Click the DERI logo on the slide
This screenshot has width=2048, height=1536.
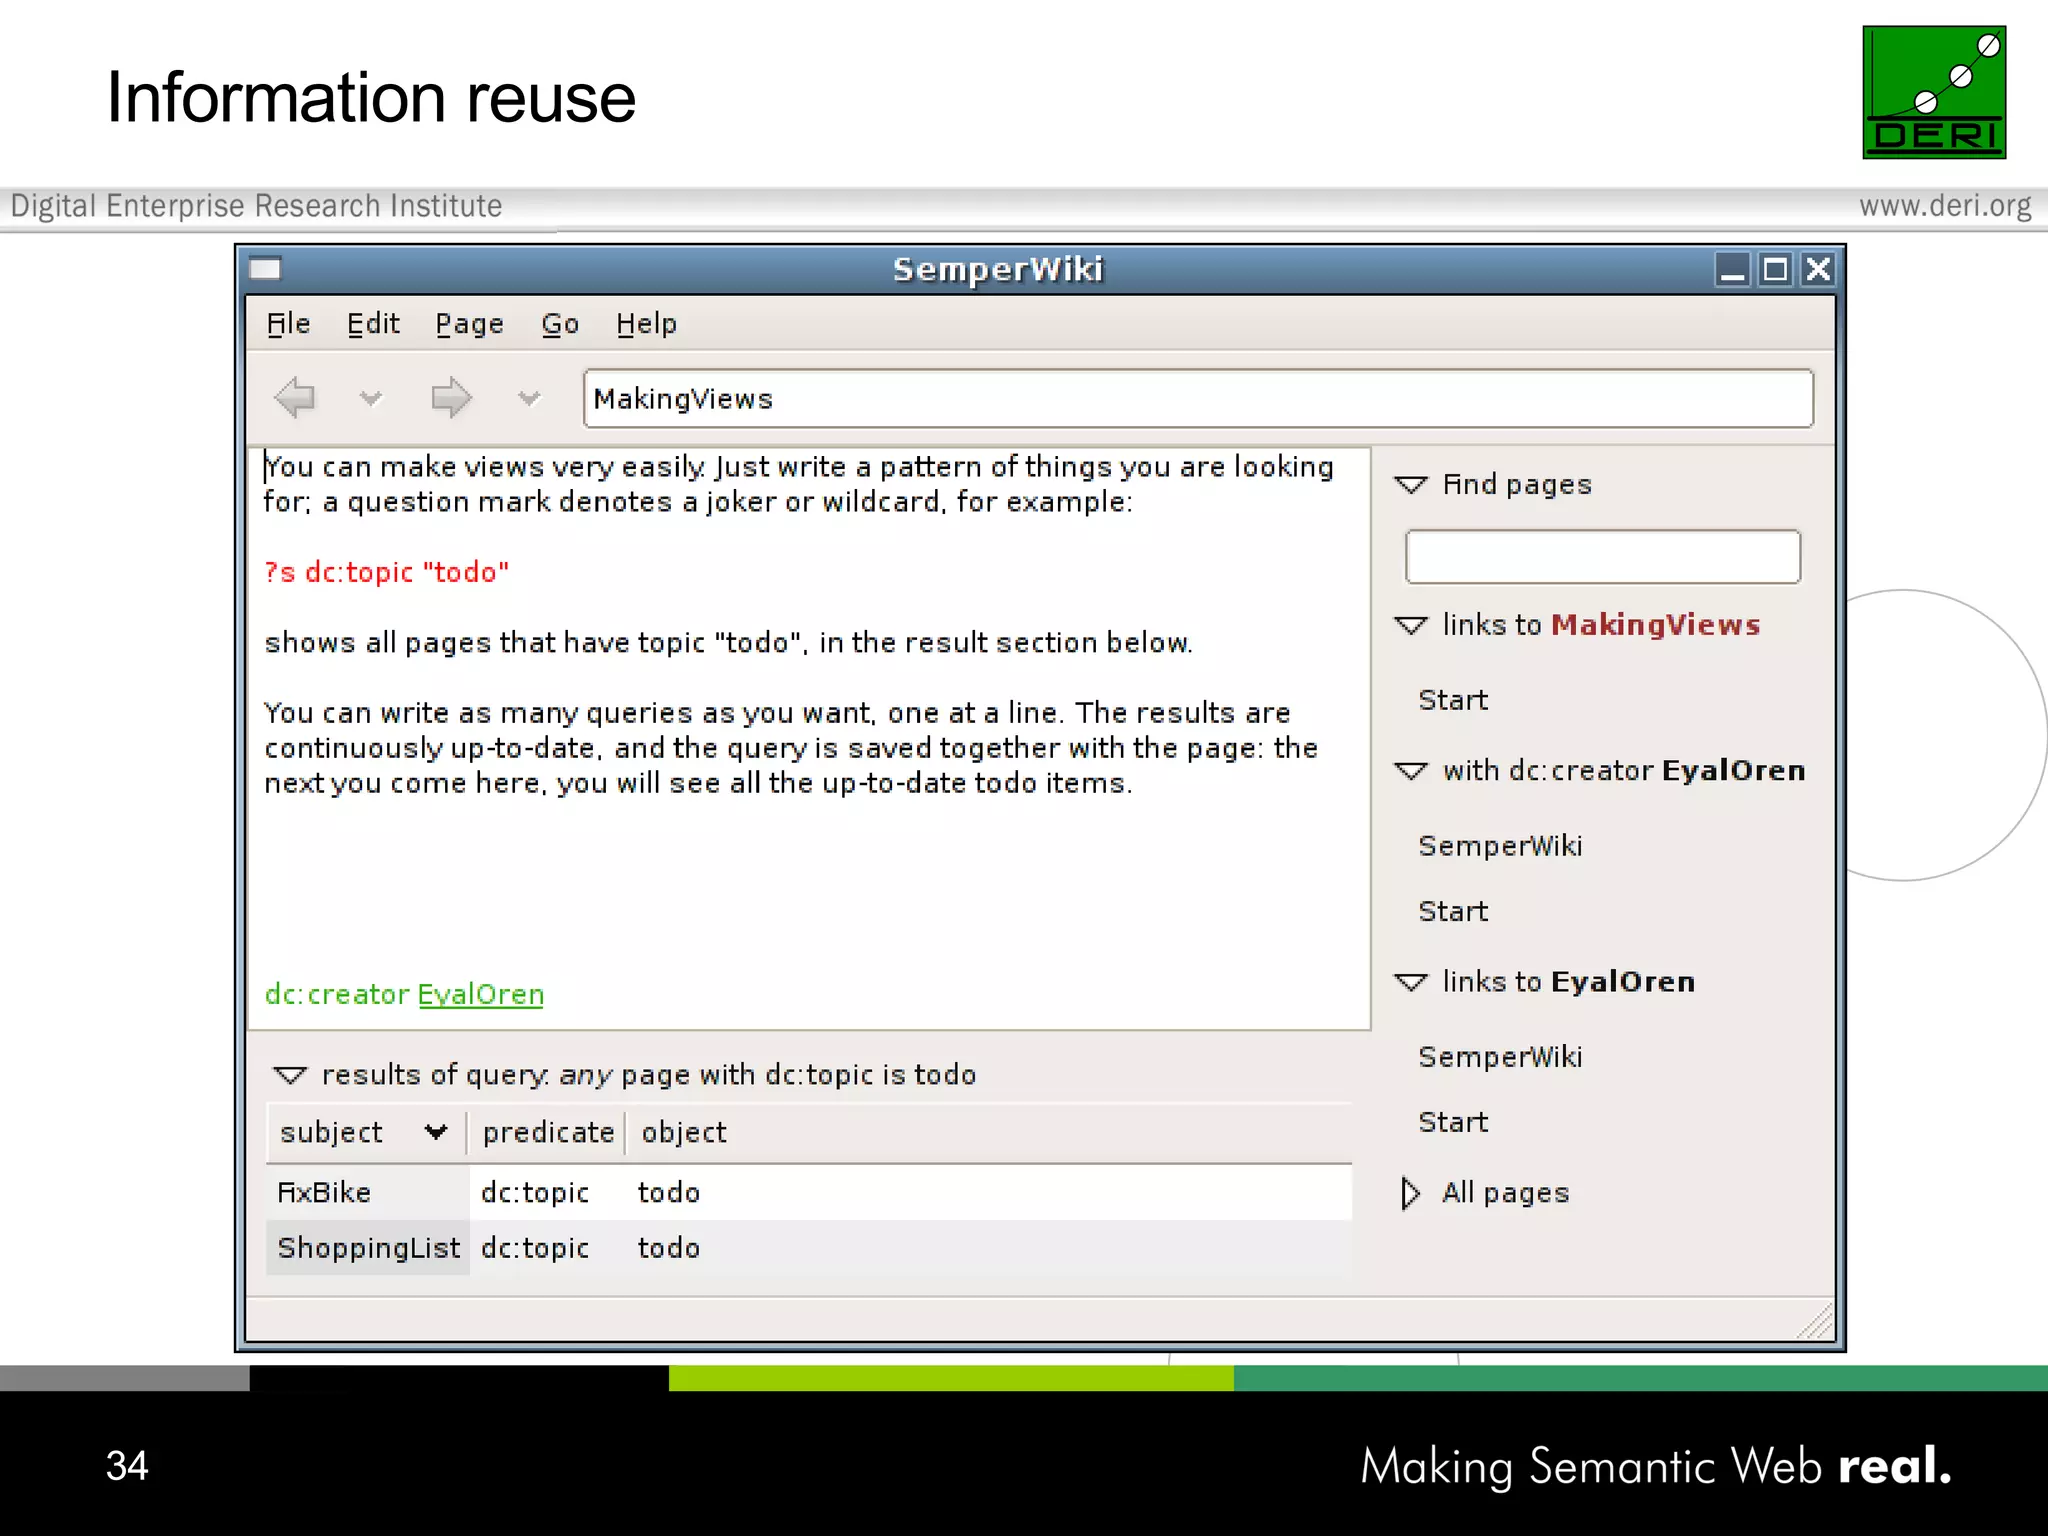(x=1934, y=92)
